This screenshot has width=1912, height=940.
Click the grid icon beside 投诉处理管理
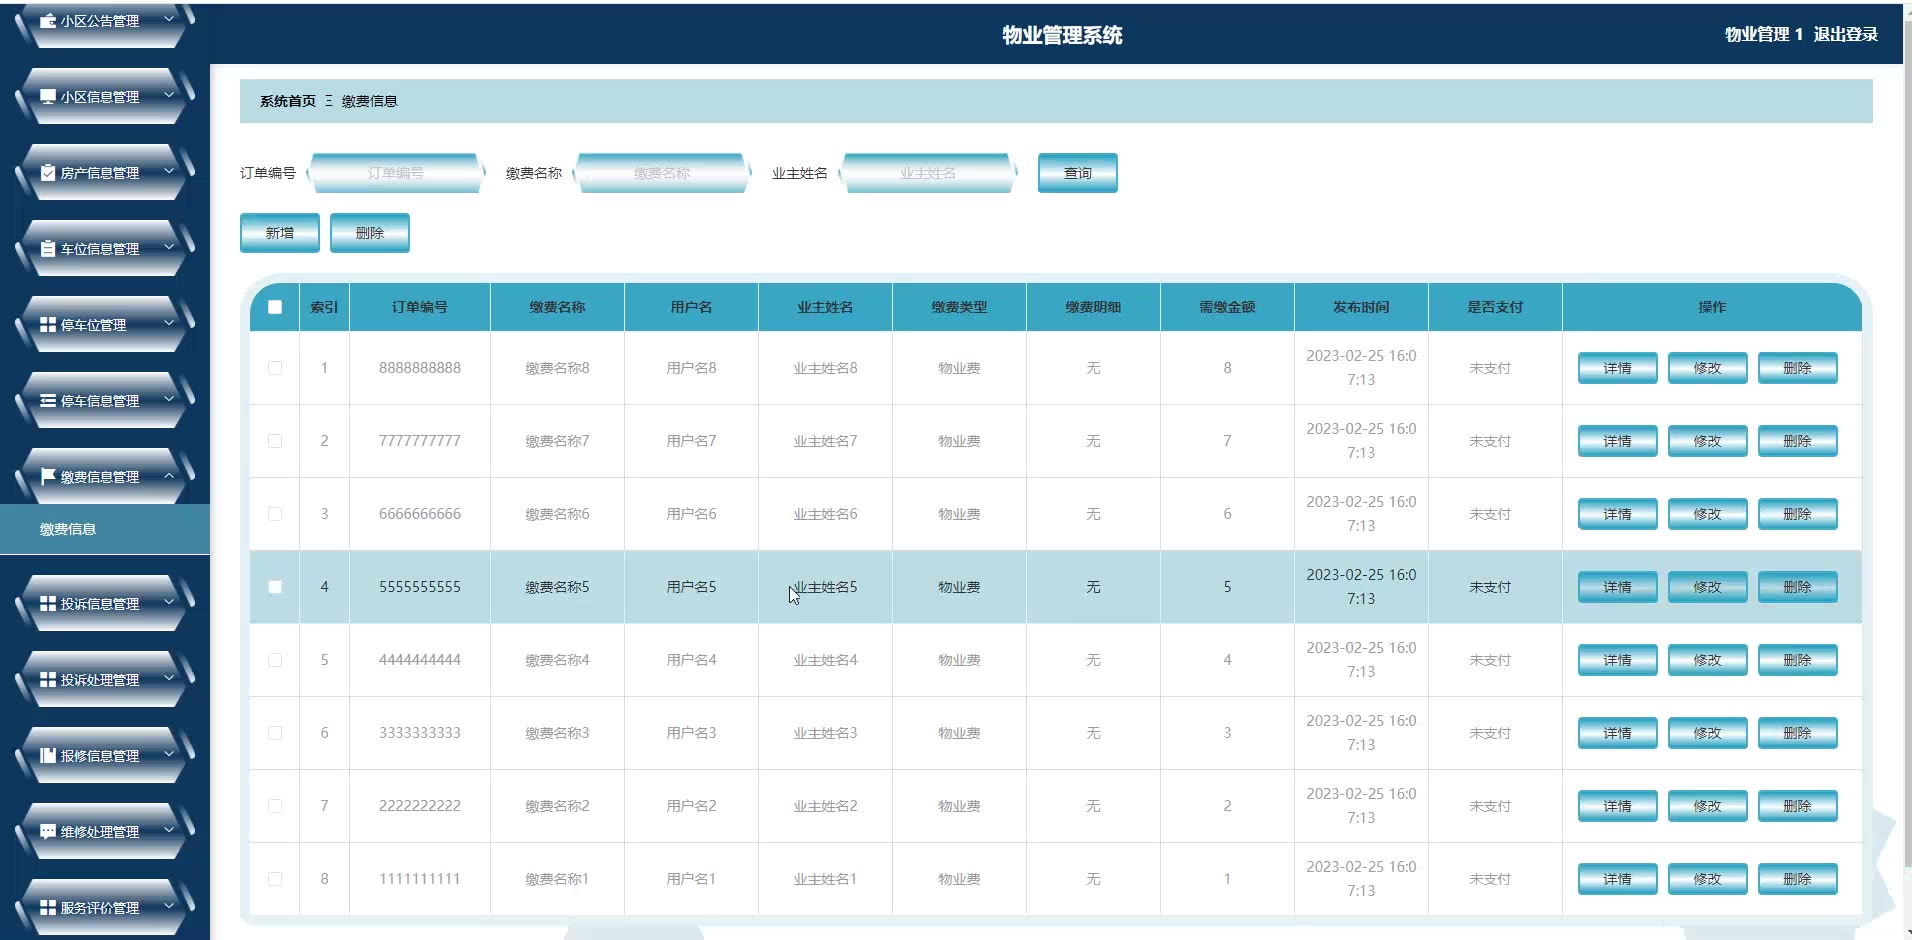pyautogui.click(x=48, y=680)
